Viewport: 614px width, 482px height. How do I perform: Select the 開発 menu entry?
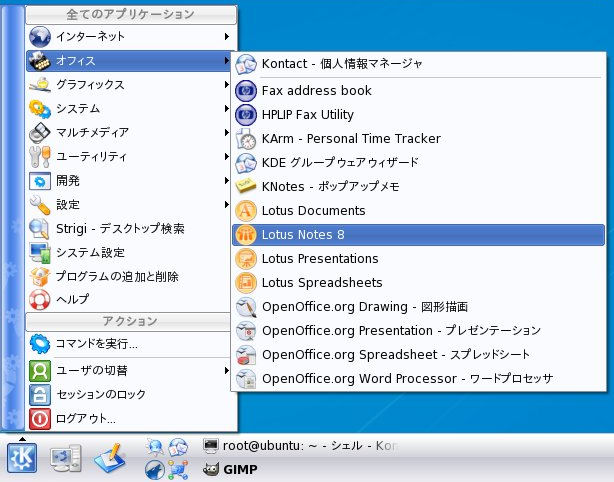pyautogui.click(x=129, y=181)
